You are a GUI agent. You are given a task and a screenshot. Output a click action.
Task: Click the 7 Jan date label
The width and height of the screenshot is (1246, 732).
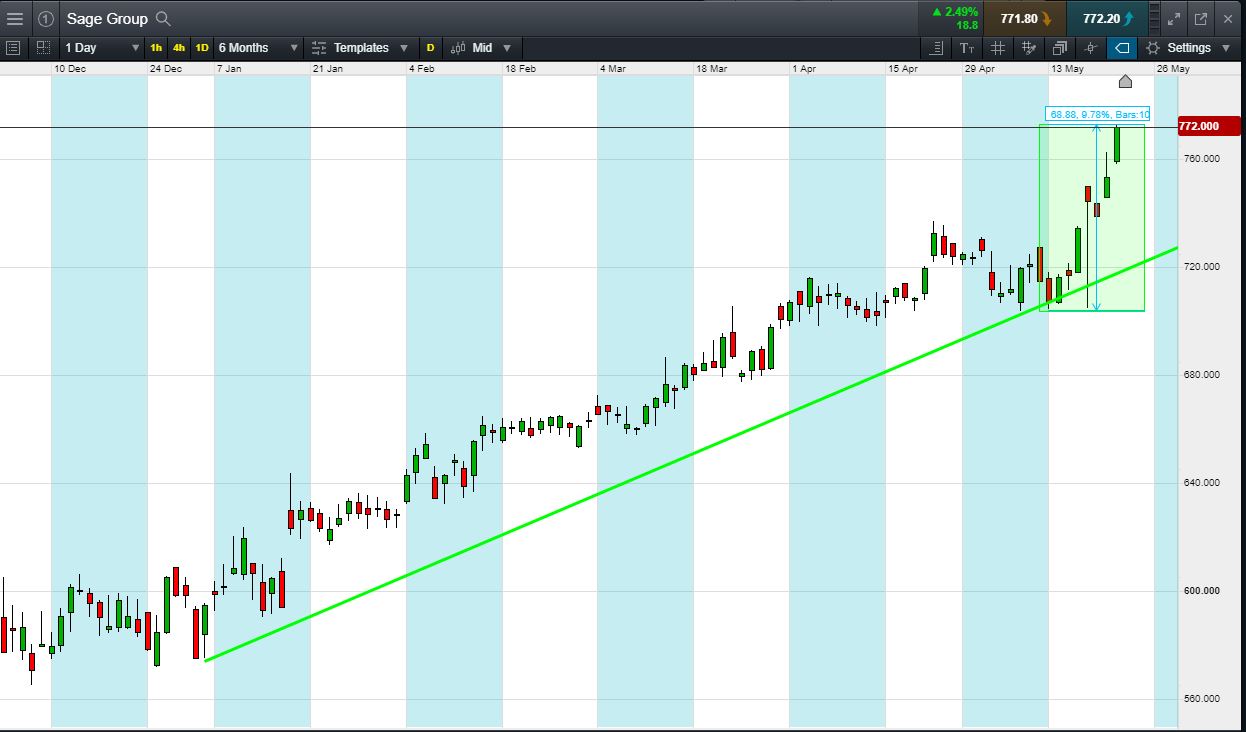click(x=229, y=69)
